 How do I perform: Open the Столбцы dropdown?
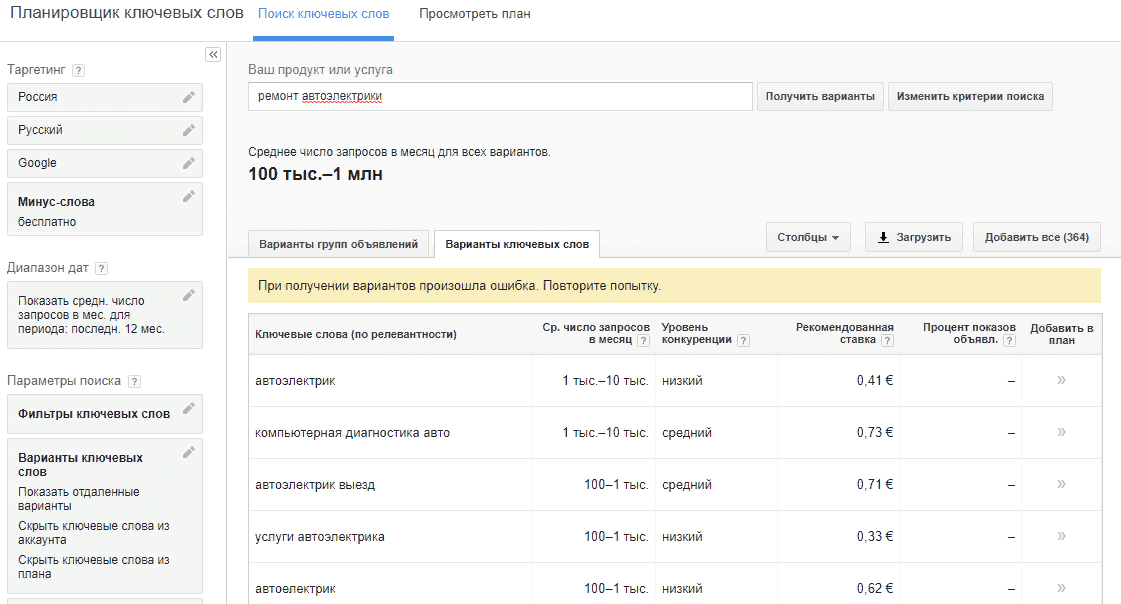(808, 237)
